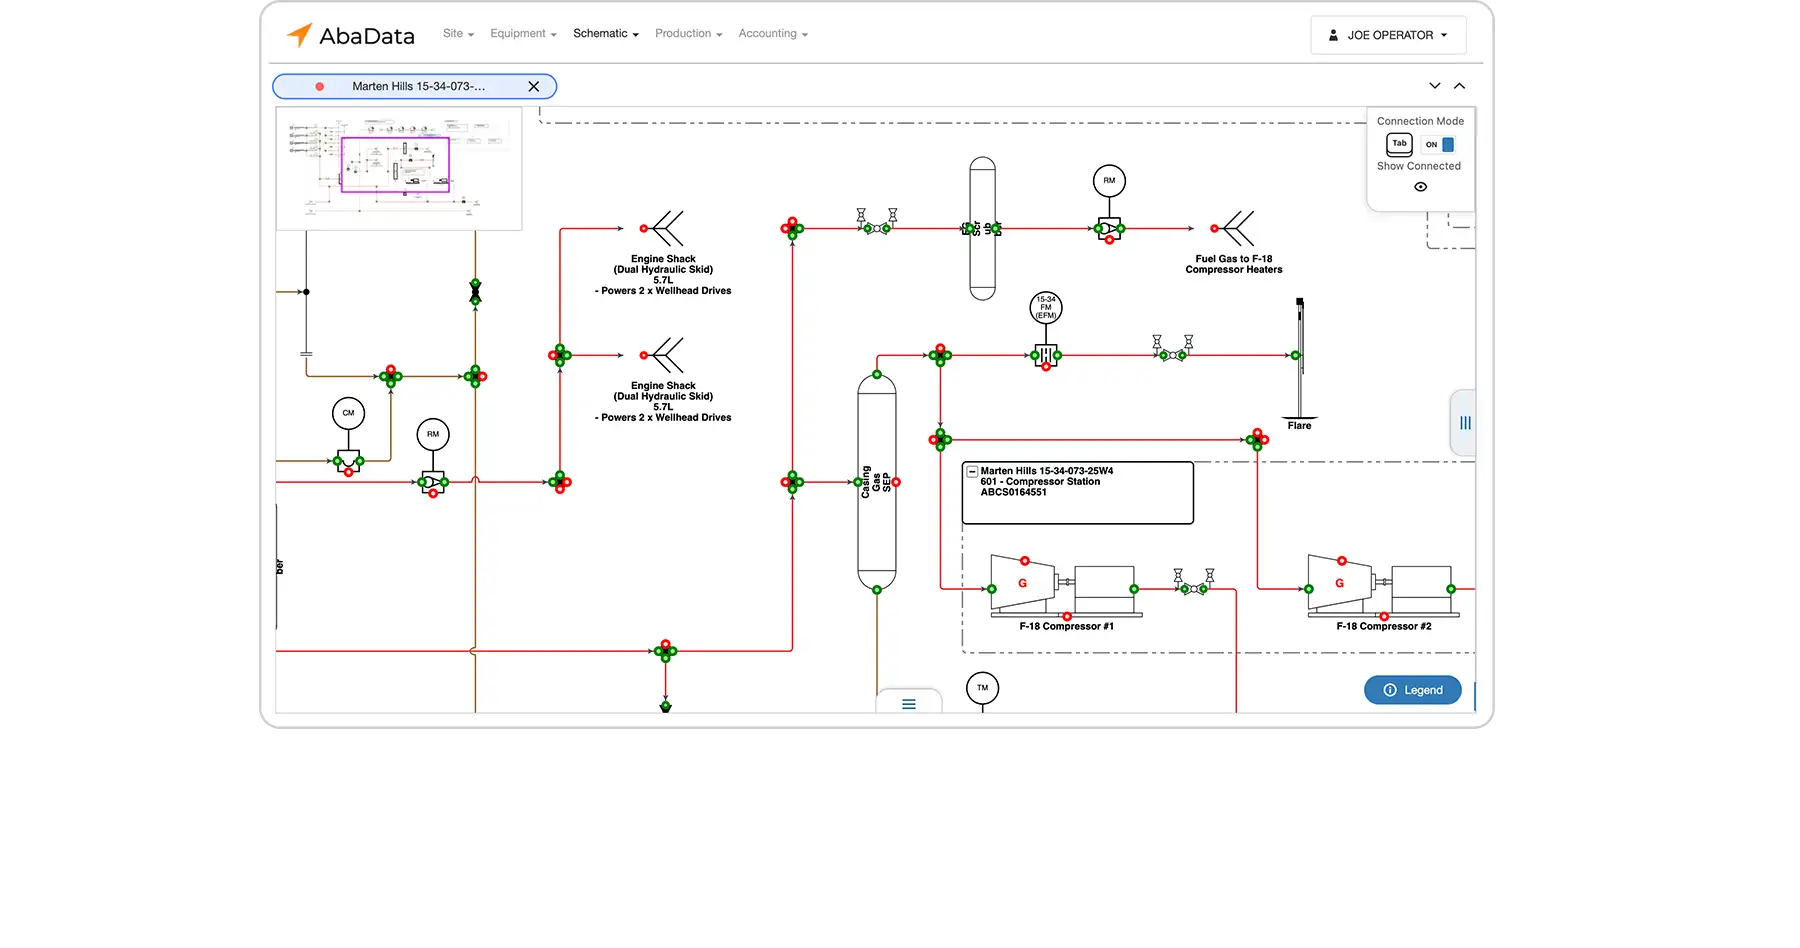Click the down chevron above the canvas
Viewport: 1800px width, 948px height.
coord(1434,86)
